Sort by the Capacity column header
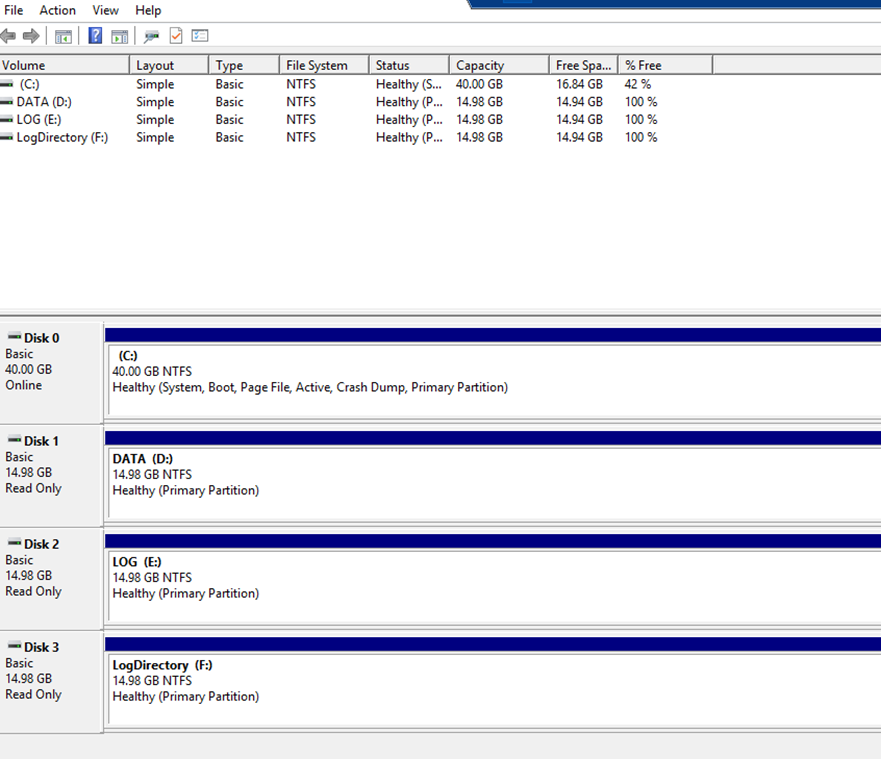 480,65
